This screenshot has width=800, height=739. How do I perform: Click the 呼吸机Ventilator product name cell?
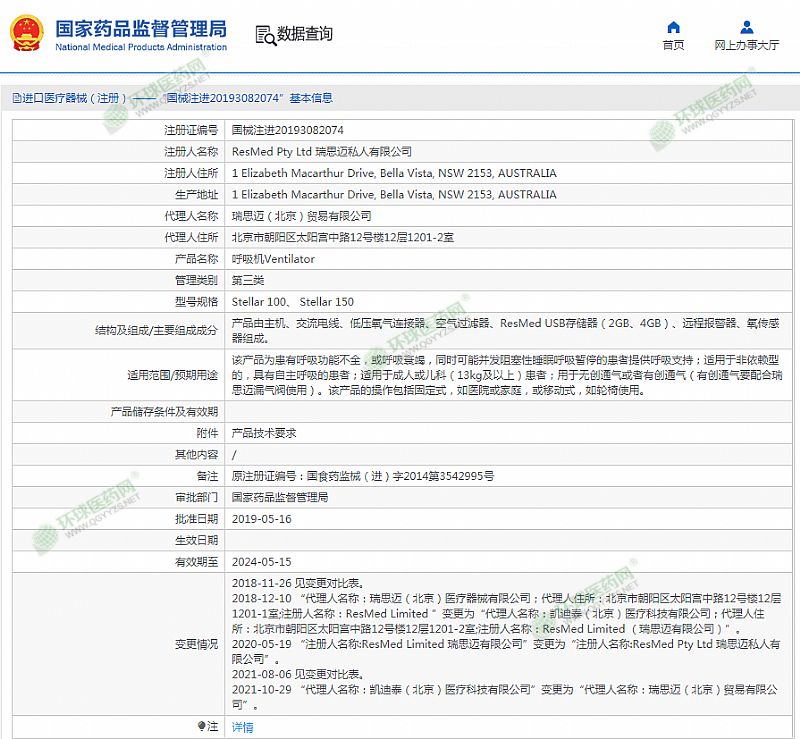coord(273,259)
